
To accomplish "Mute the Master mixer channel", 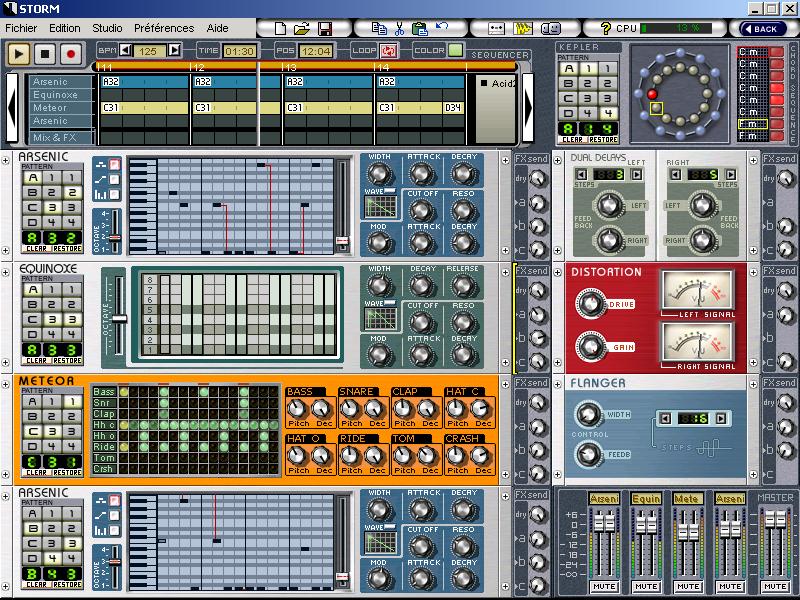I will click(x=776, y=587).
